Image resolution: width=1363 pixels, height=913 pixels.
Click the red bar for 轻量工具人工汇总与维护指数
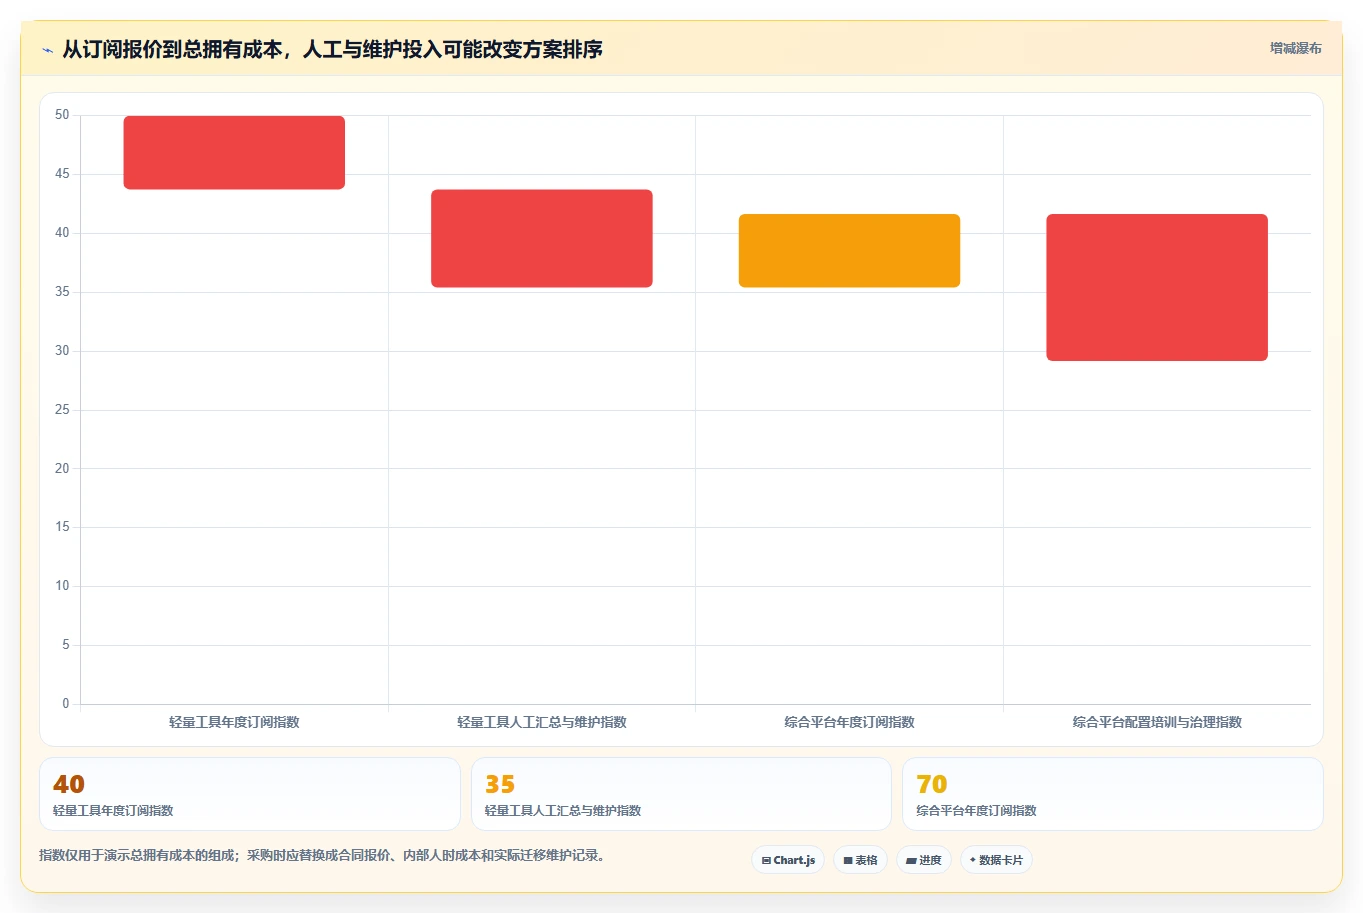coord(542,238)
